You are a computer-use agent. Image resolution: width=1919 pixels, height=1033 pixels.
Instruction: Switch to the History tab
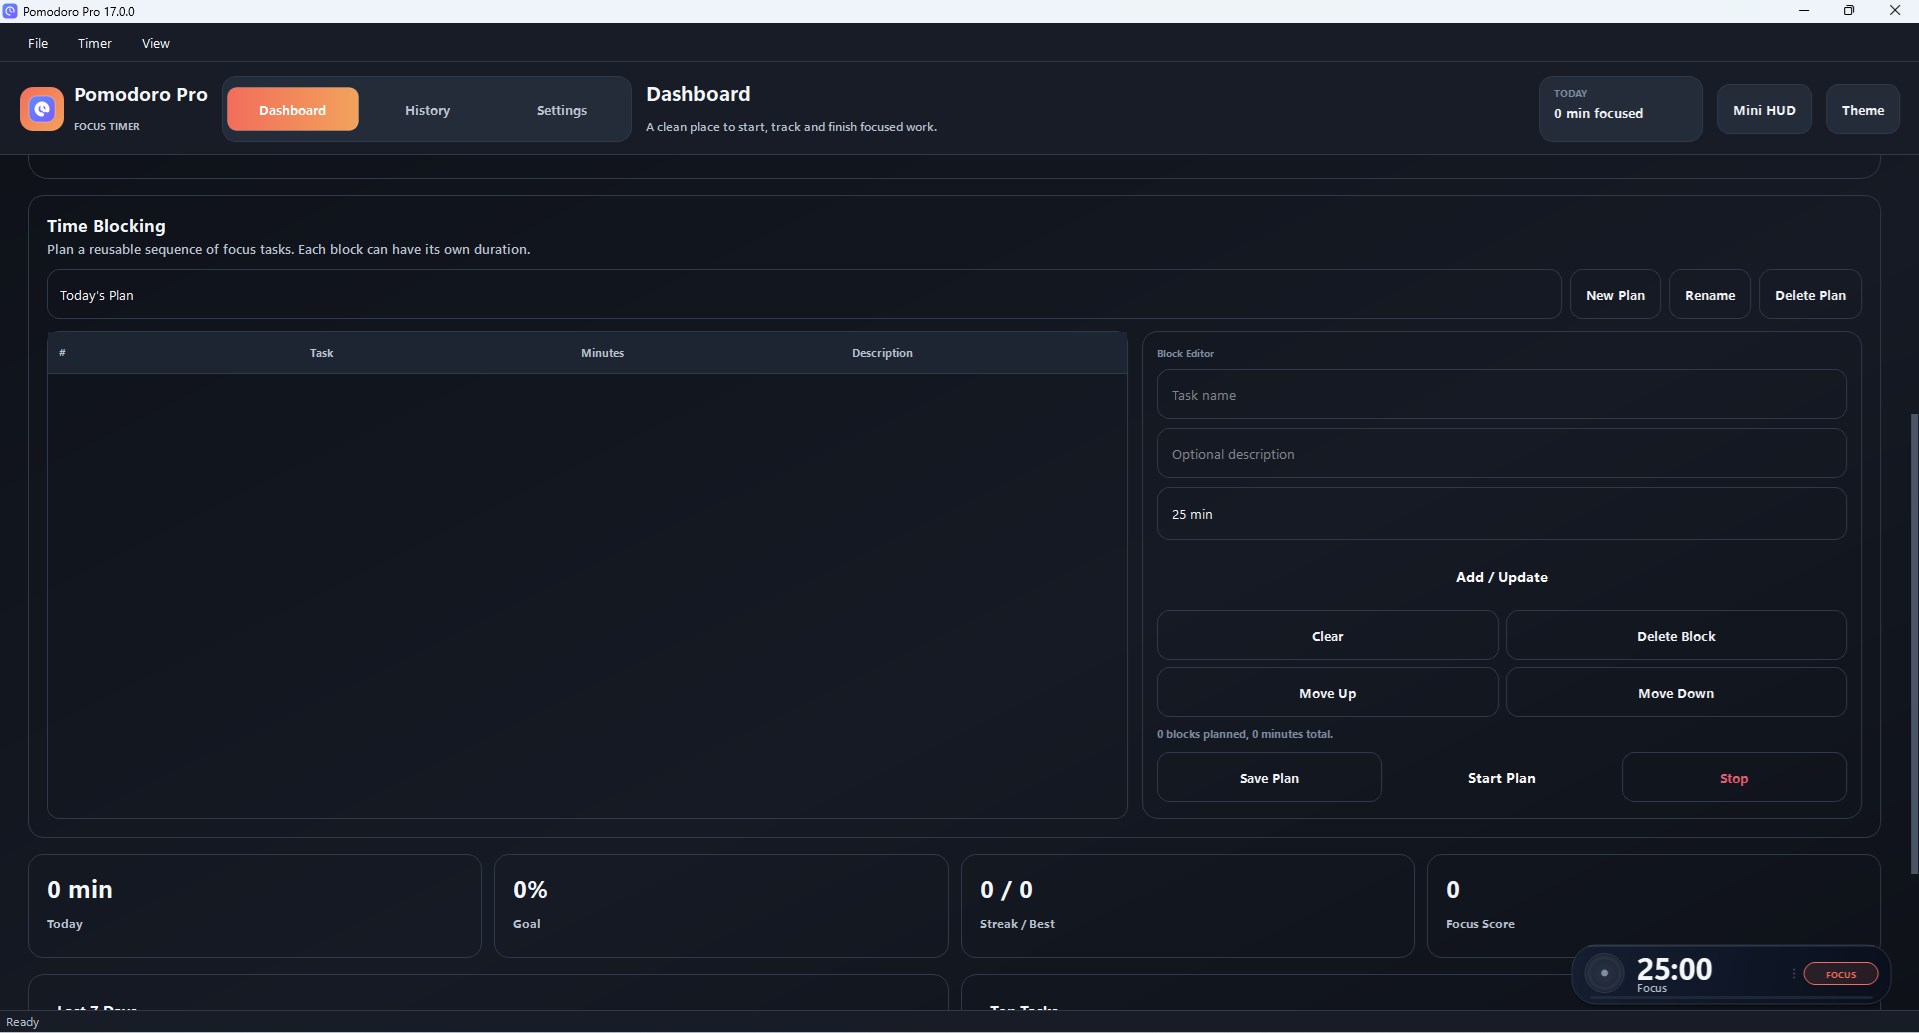(x=427, y=110)
